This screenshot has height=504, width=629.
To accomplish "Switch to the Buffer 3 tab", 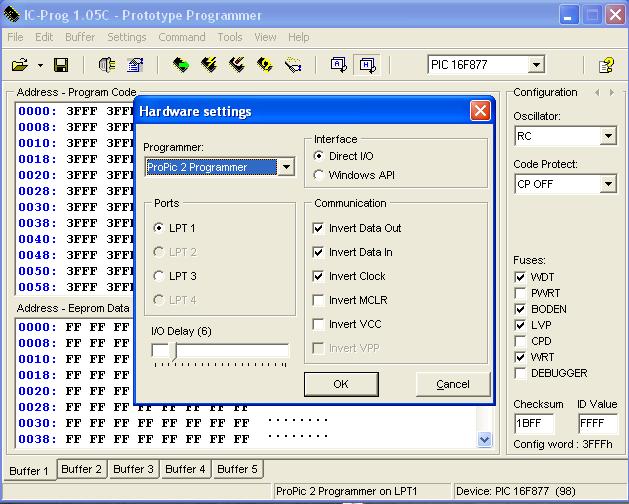I will point(133,469).
